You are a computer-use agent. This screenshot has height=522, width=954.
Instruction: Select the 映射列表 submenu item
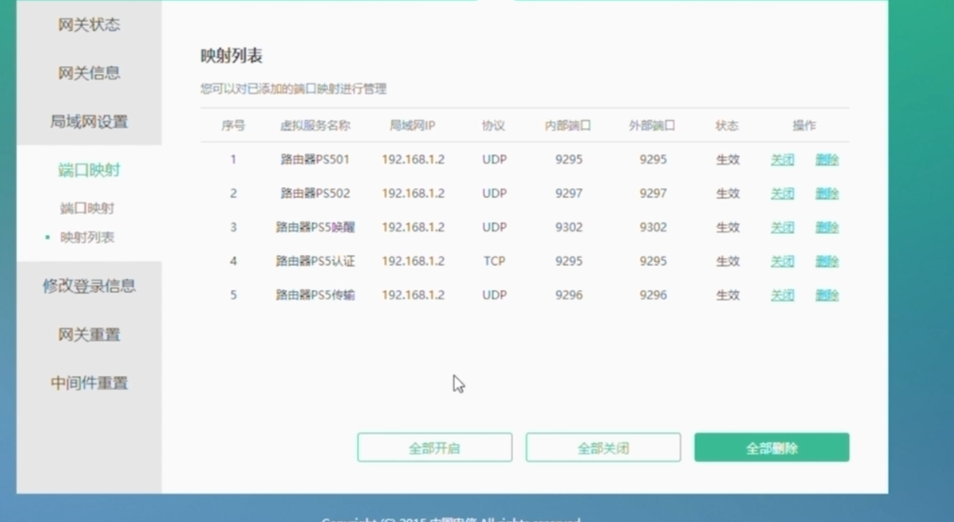click(x=87, y=238)
